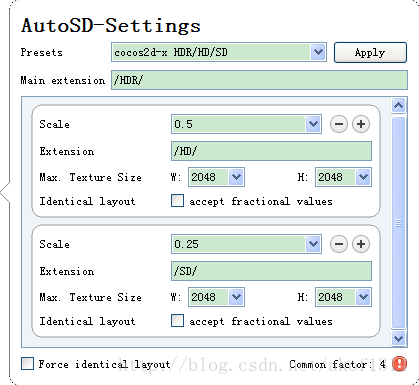Click the scrollbar up arrow icon
Screen dimensions: 419x385
[399, 106]
